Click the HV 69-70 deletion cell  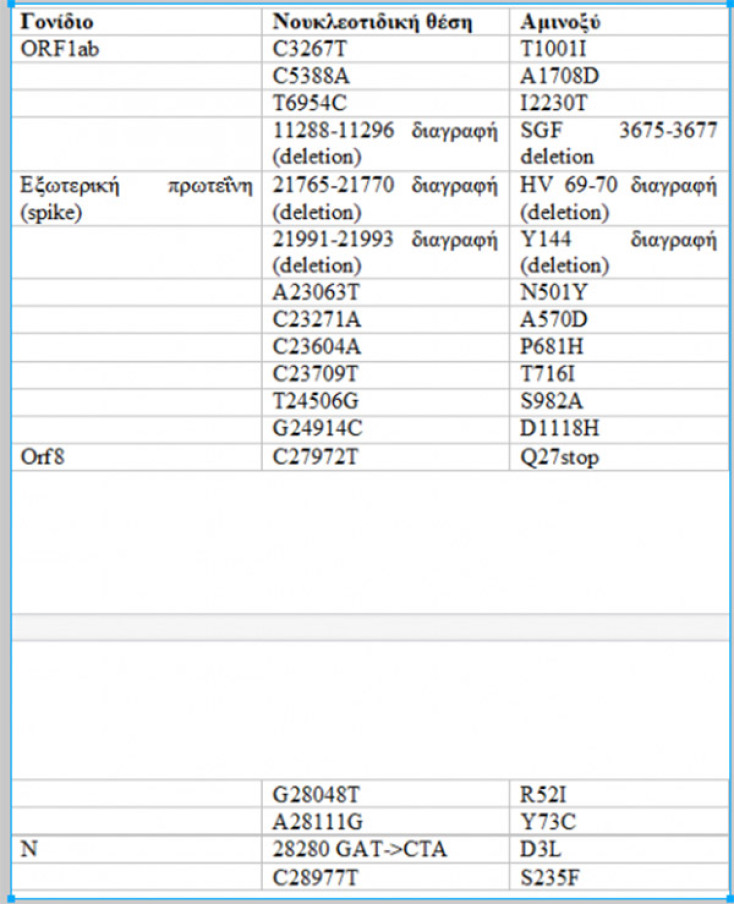[618, 199]
